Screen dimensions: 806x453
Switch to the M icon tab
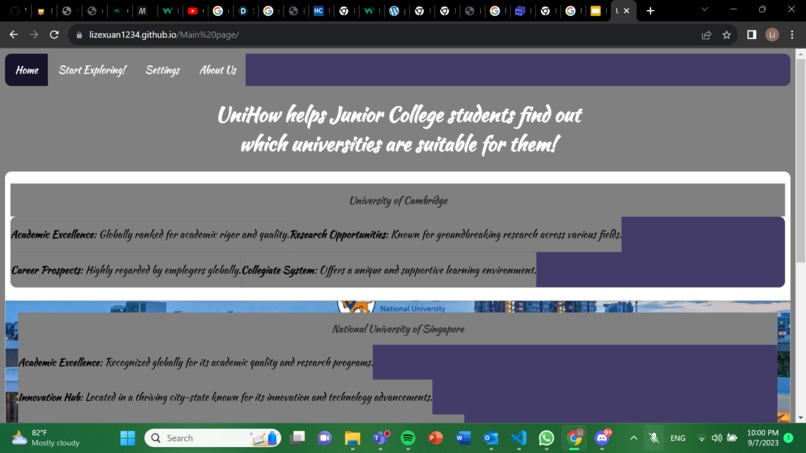(x=142, y=11)
